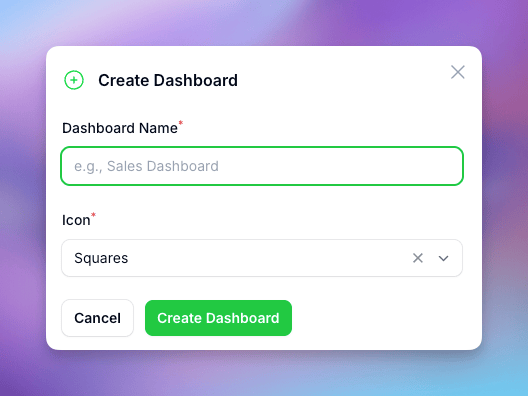Click the green Create Dashboard button
The image size is (528, 396).
click(218, 318)
